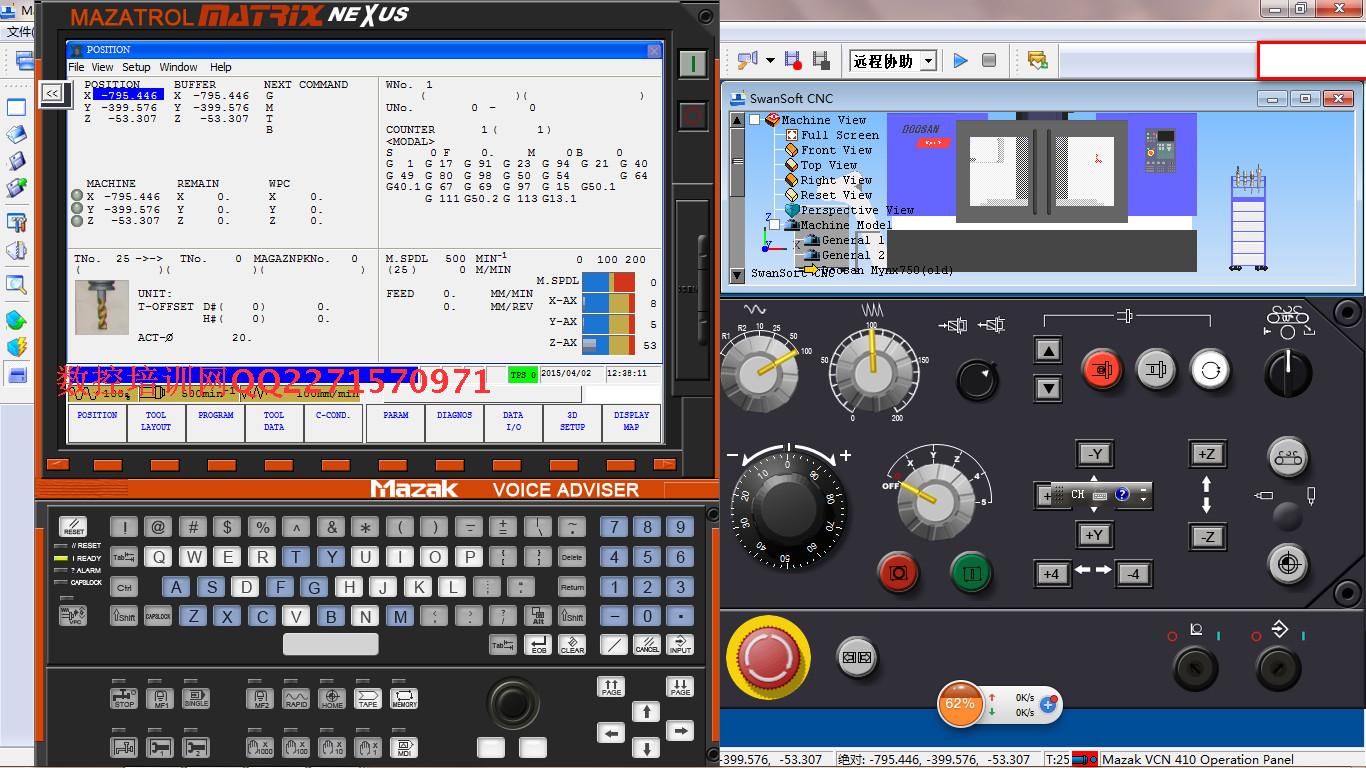1366x768 pixels.
Task: Toggle the green power indicator button
Action: pyautogui.click(x=693, y=65)
